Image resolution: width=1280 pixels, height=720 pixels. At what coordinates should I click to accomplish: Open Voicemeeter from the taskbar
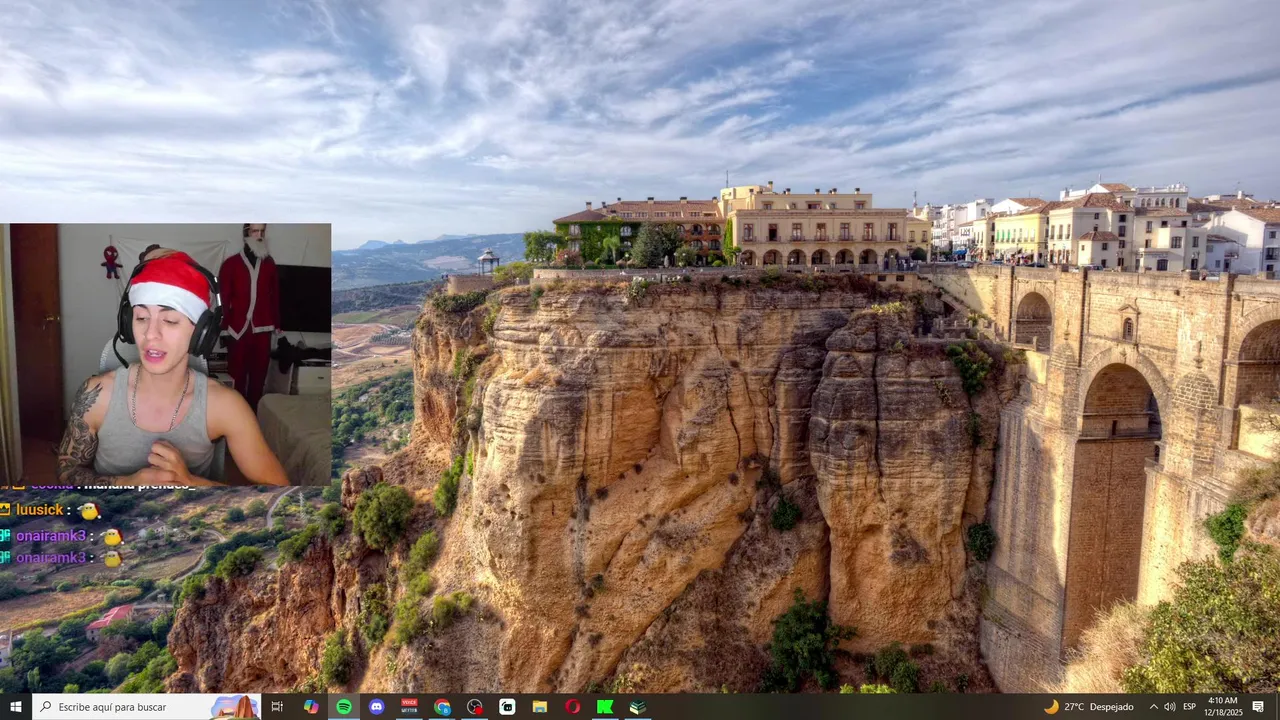click(409, 707)
